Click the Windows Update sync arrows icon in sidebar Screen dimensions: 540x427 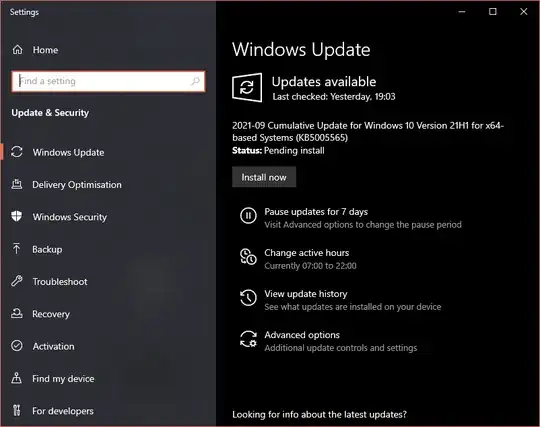coord(17,152)
